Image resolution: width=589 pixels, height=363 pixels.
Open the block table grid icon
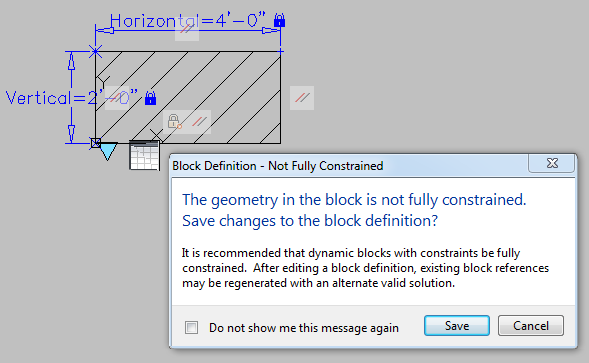click(x=145, y=155)
